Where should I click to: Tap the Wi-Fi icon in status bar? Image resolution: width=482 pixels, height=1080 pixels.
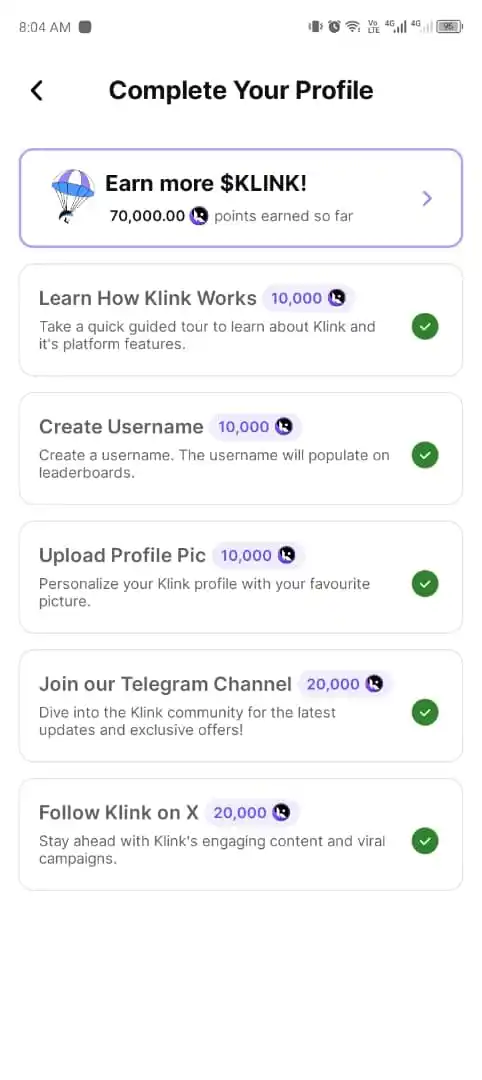coord(353,27)
